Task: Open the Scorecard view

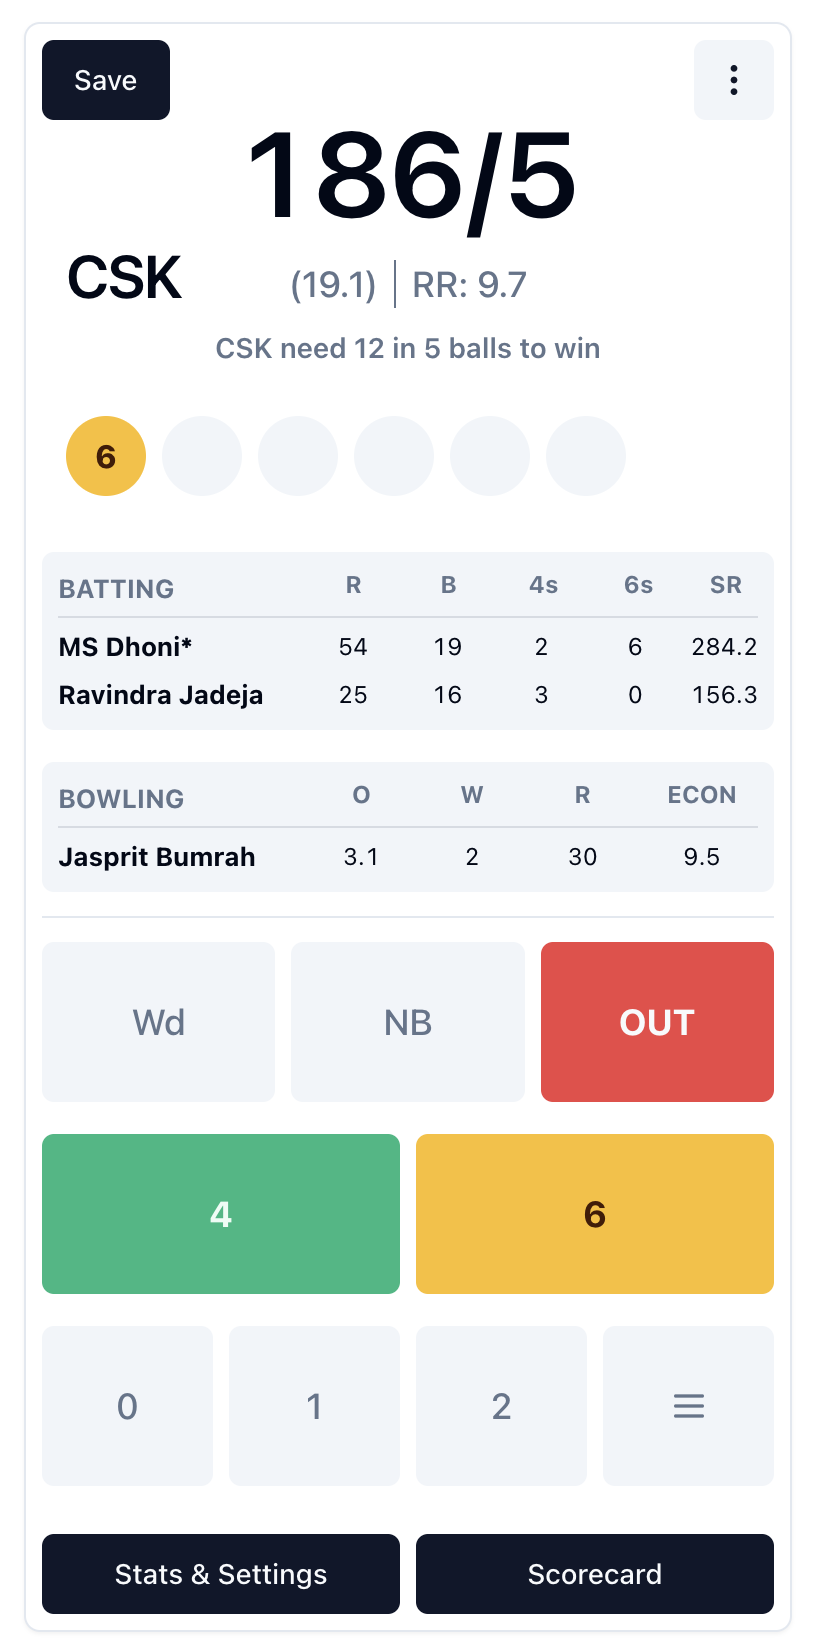Action: 595,1574
